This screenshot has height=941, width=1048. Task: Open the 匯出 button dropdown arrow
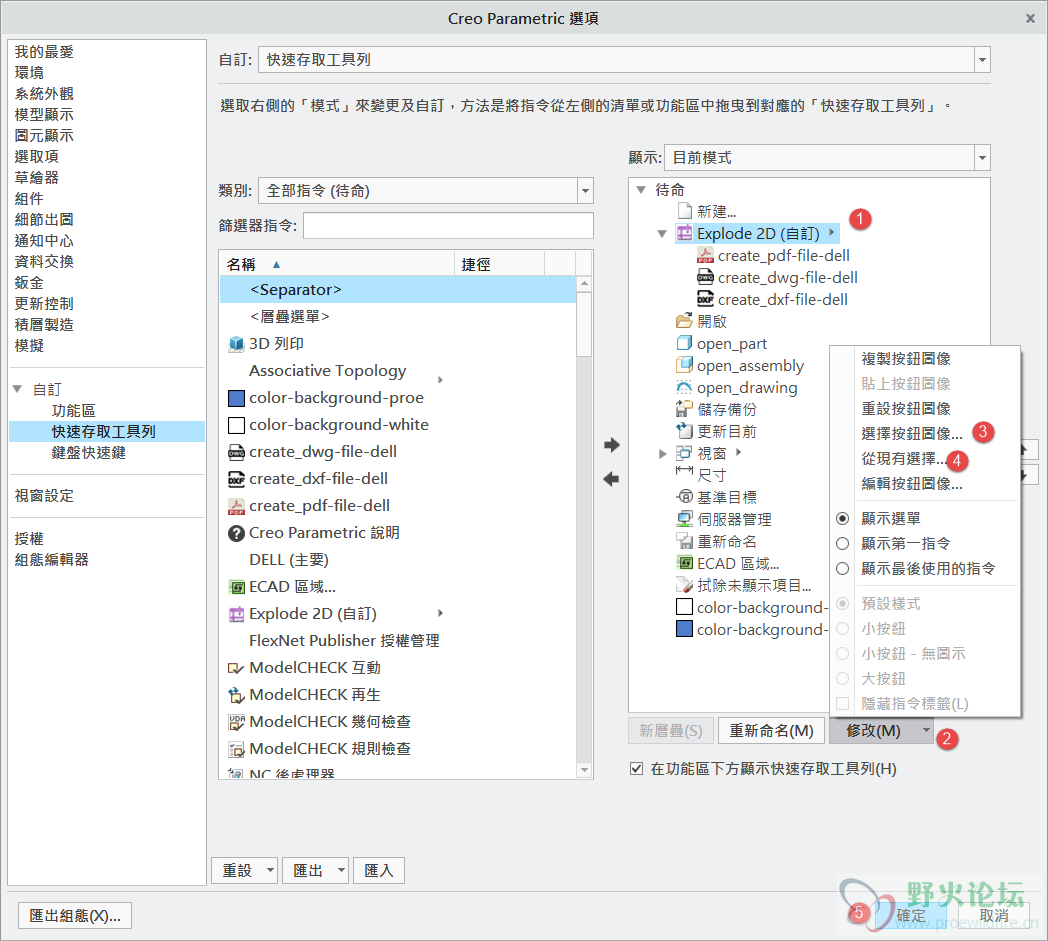click(x=341, y=870)
